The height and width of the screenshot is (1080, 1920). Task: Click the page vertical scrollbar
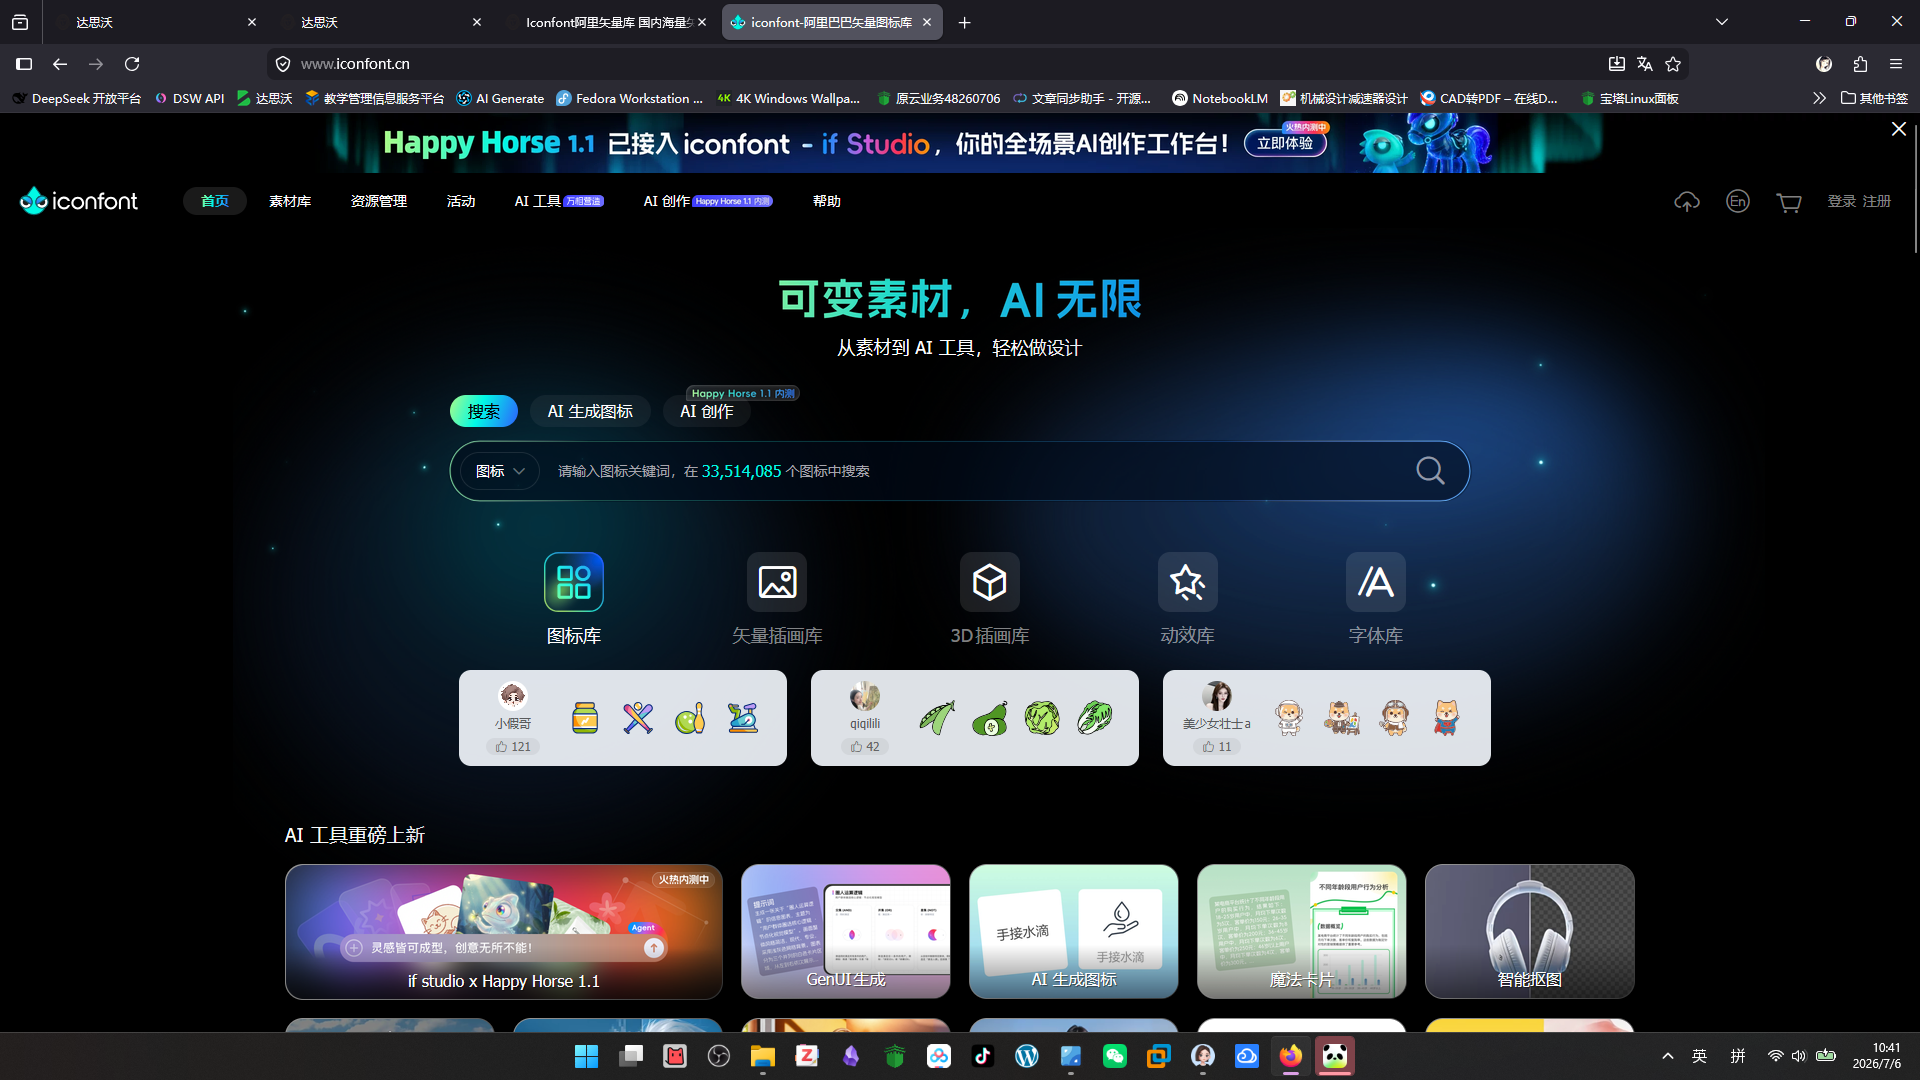pyautogui.click(x=1914, y=190)
